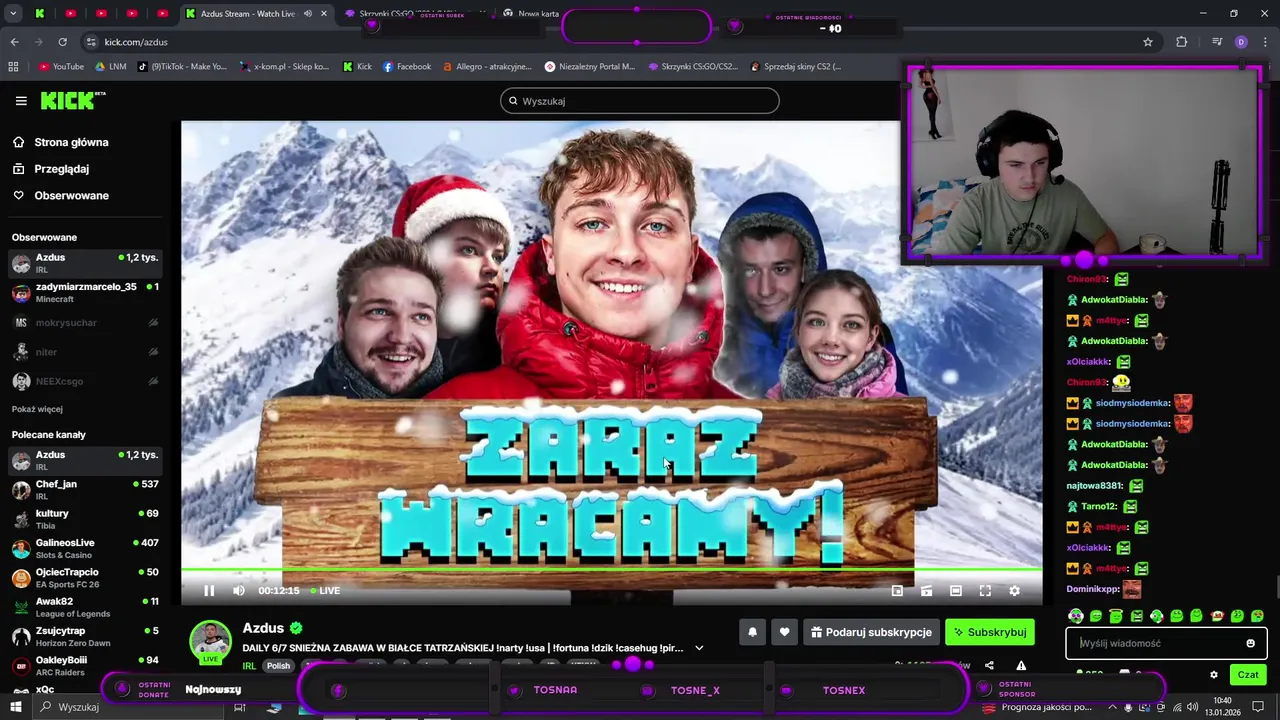Click Podaruj subskrypcje gift button
The image size is (1280, 720).
coord(871,632)
